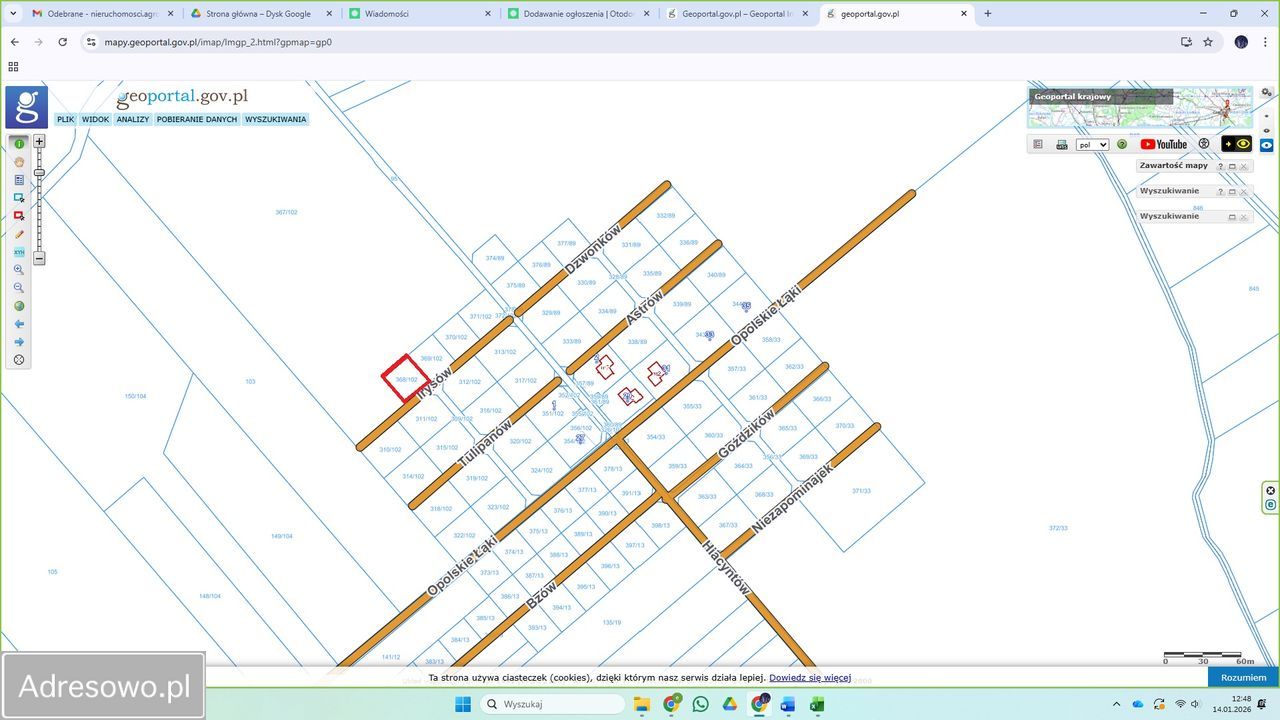Toggle the blue eye visibility button
Viewport: 1280px width, 720px height.
1266,145
